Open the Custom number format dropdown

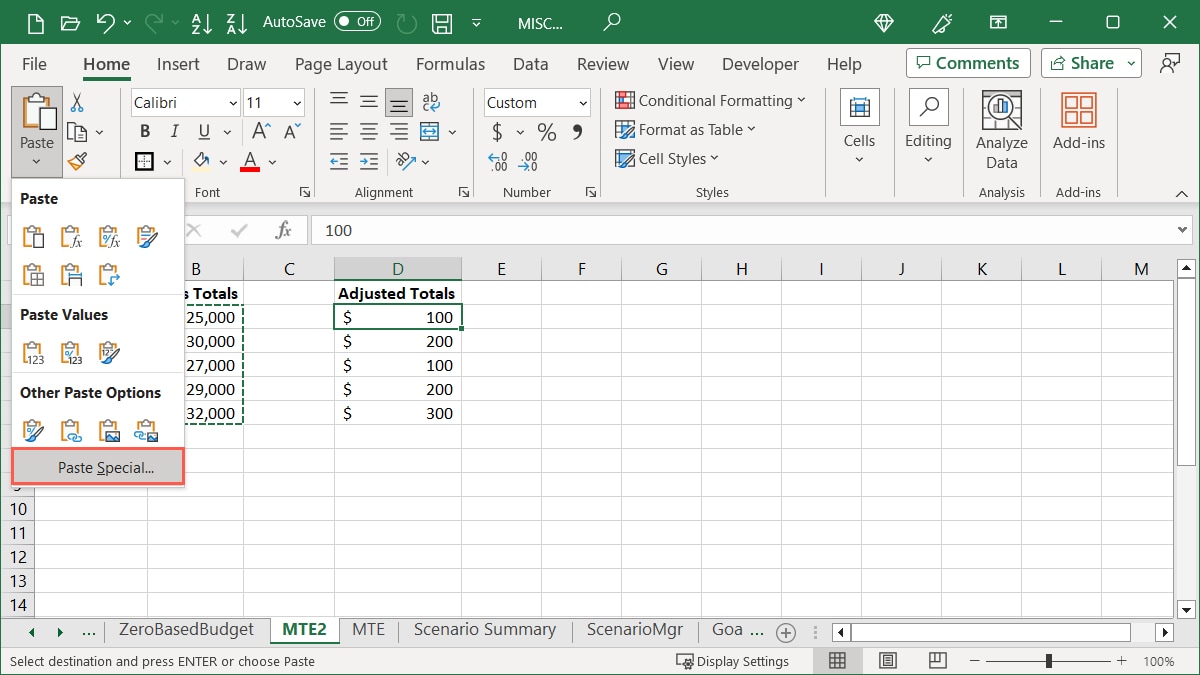[583, 103]
